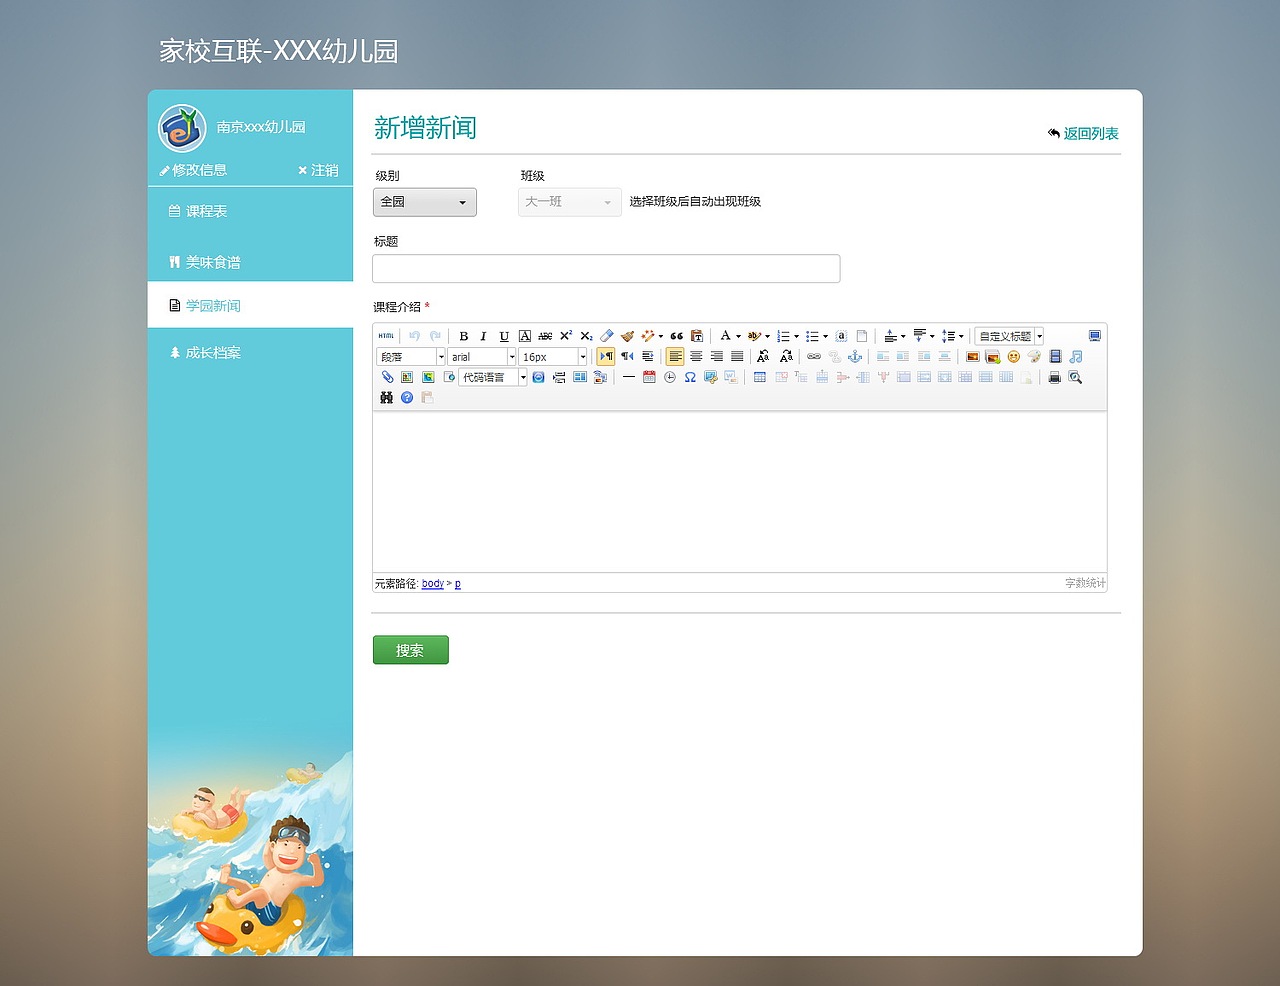
Task: Click the green 搜索 button
Action: [410, 649]
